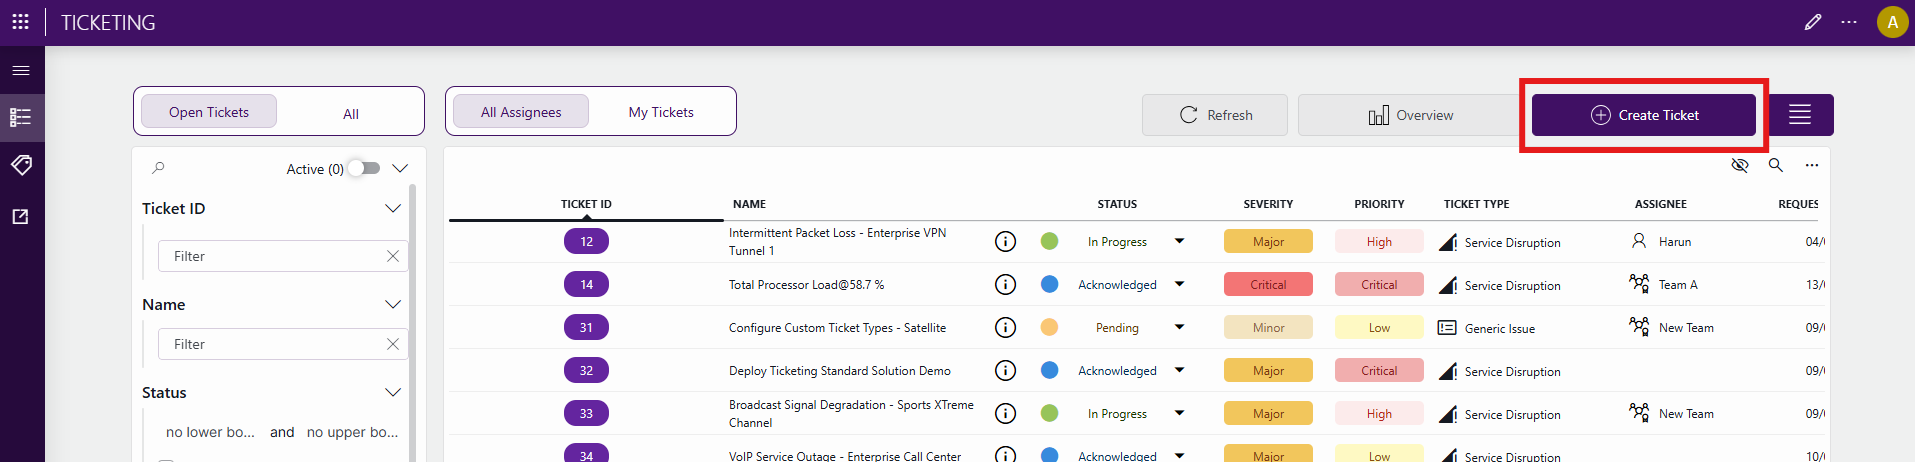Click the Refresh button
Viewport: 1915px width, 462px height.
(x=1216, y=115)
